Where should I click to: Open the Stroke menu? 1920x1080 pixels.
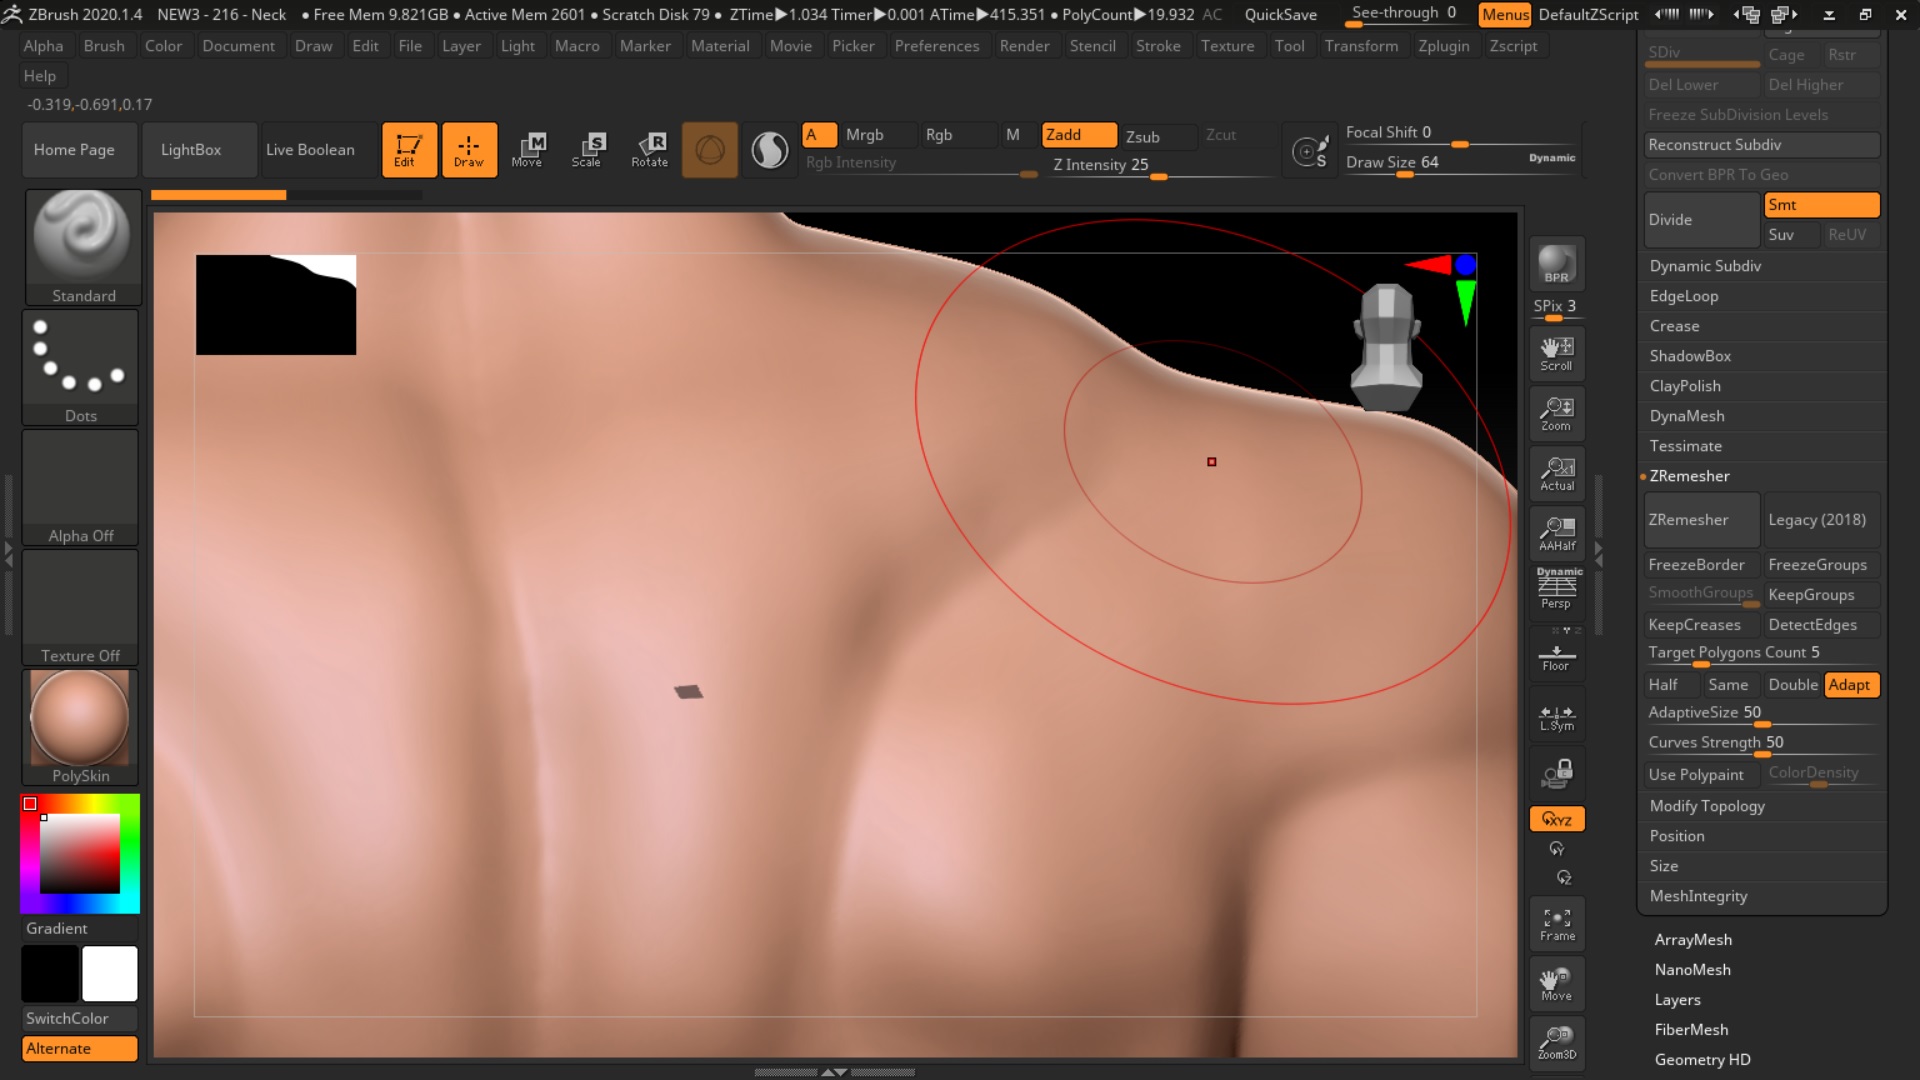1157,46
